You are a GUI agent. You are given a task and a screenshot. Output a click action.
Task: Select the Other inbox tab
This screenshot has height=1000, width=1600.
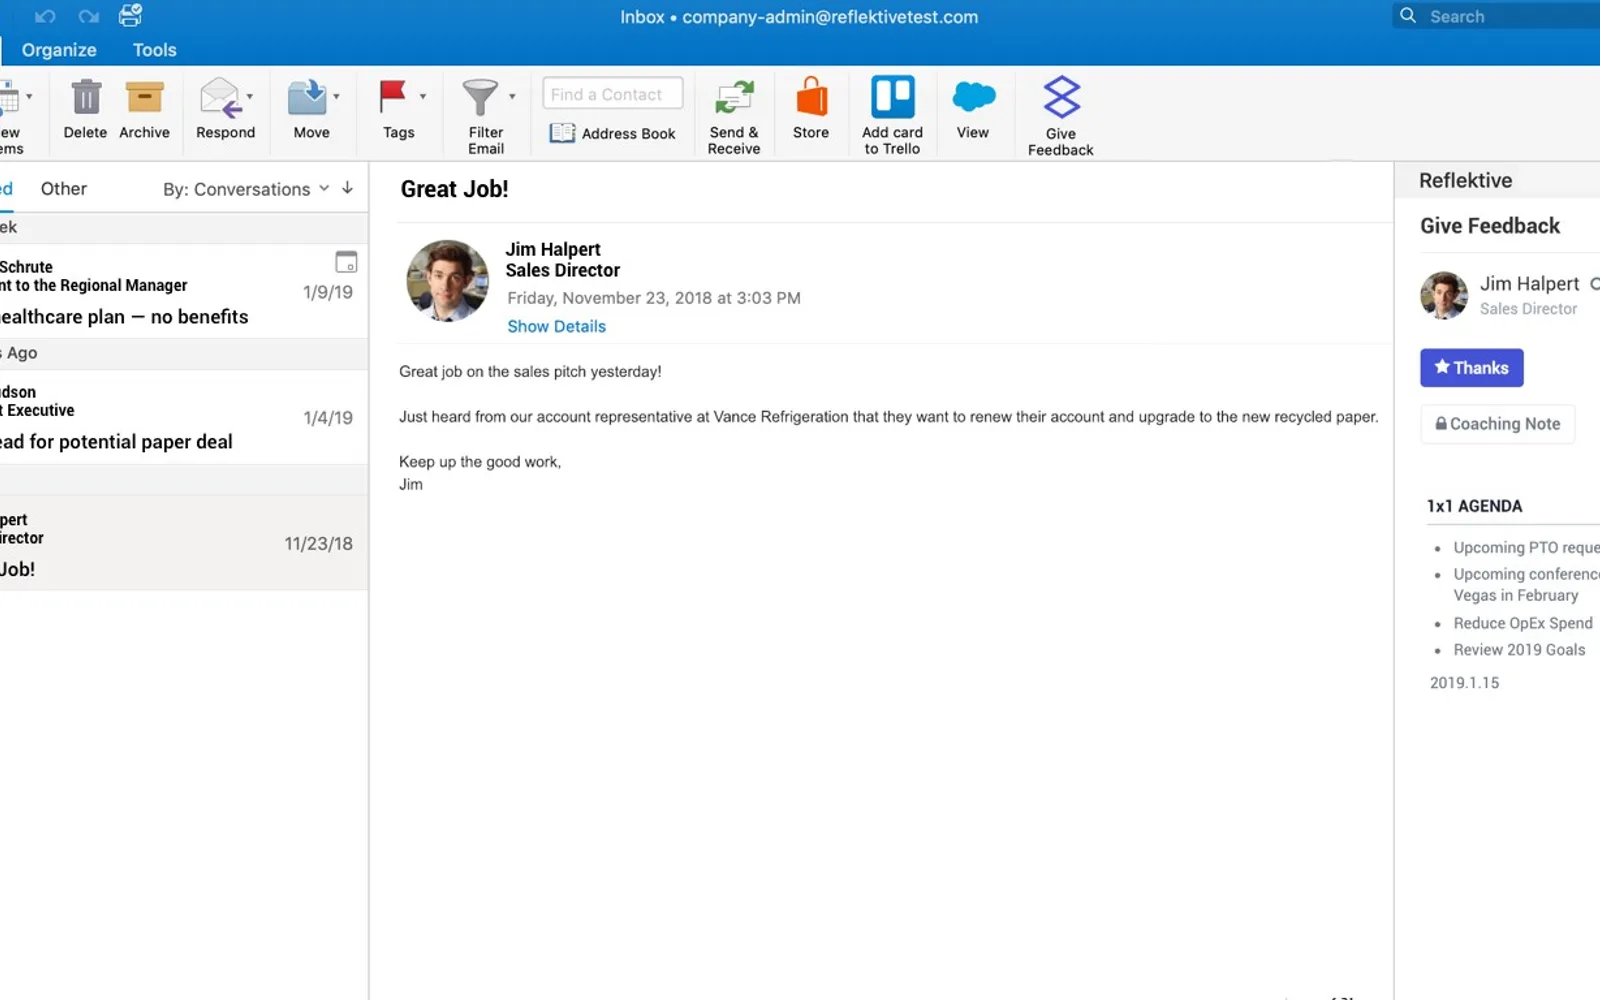pos(64,189)
